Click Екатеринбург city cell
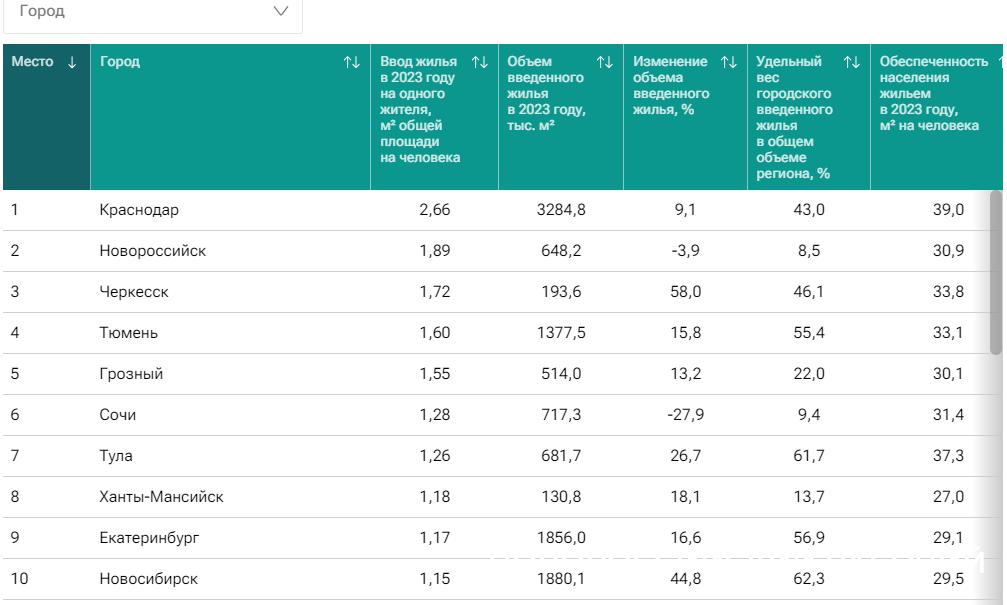The width and height of the screenshot is (1007, 605). pos(149,538)
